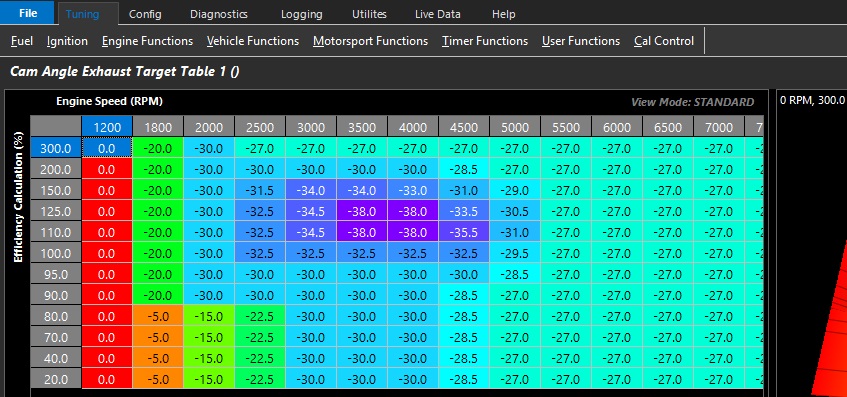
Task: Click -5.0 cell at 80.0 row, 1800 RPM
Action: [x=158, y=317]
